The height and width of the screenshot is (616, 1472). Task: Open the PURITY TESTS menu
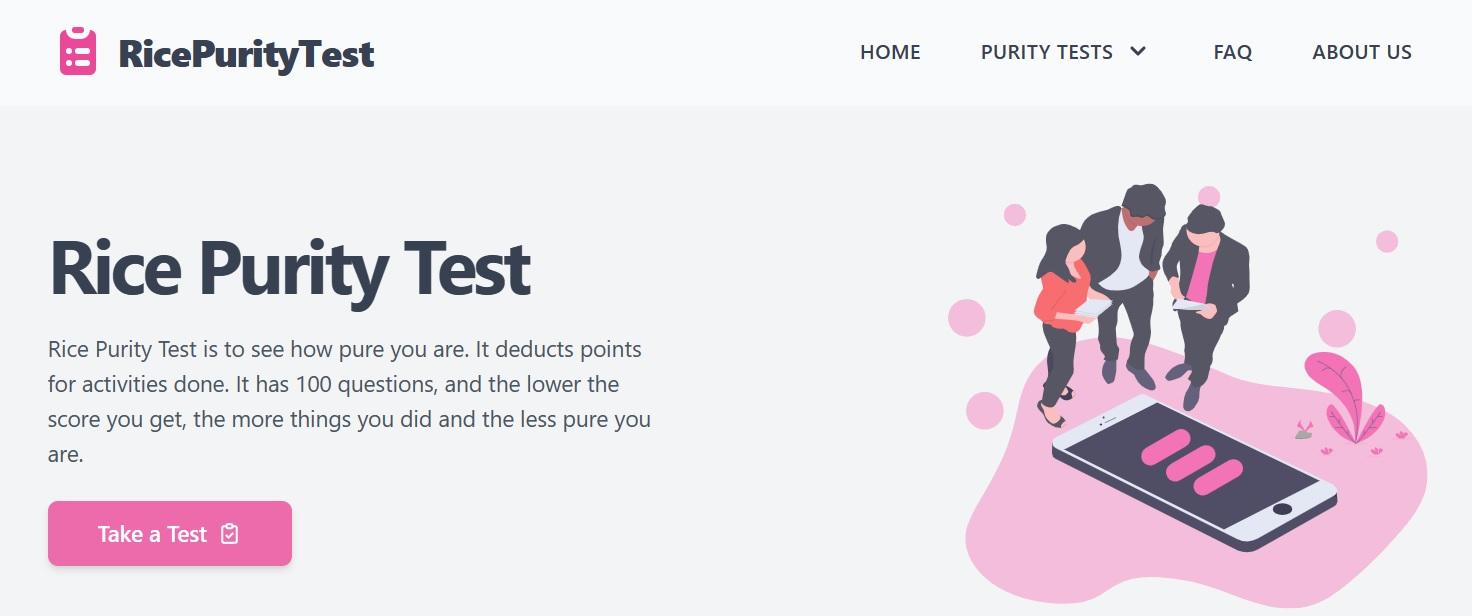pyautogui.click(x=1047, y=52)
